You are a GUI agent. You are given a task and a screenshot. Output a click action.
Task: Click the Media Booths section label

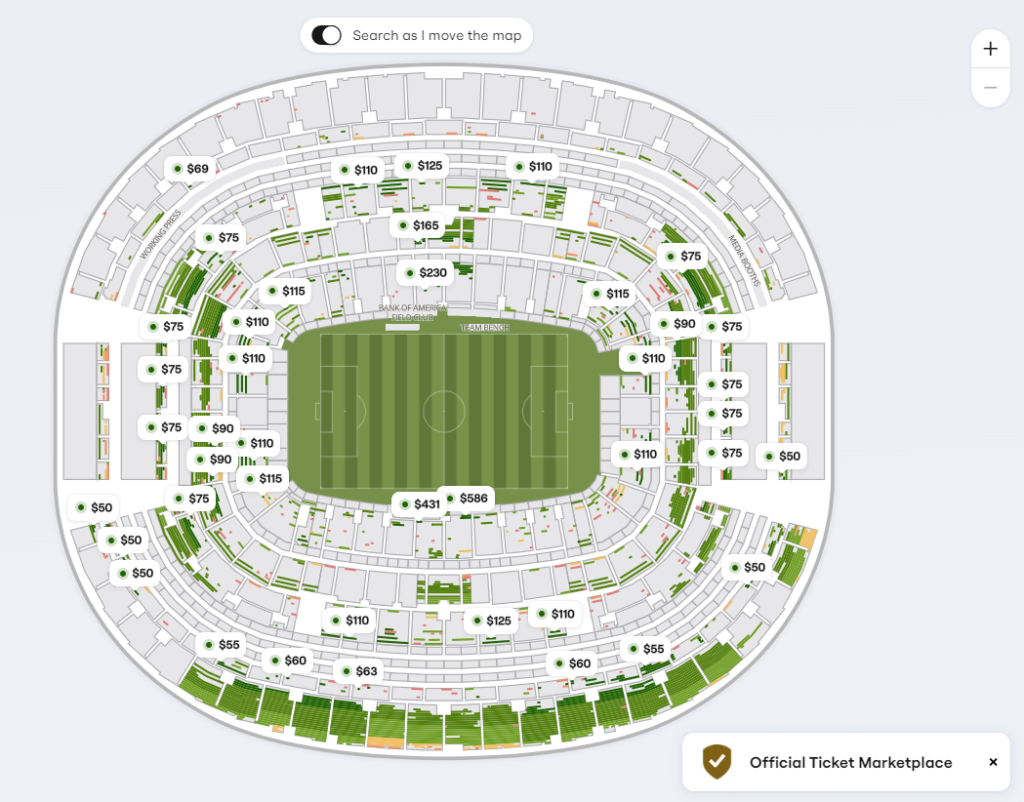744,261
